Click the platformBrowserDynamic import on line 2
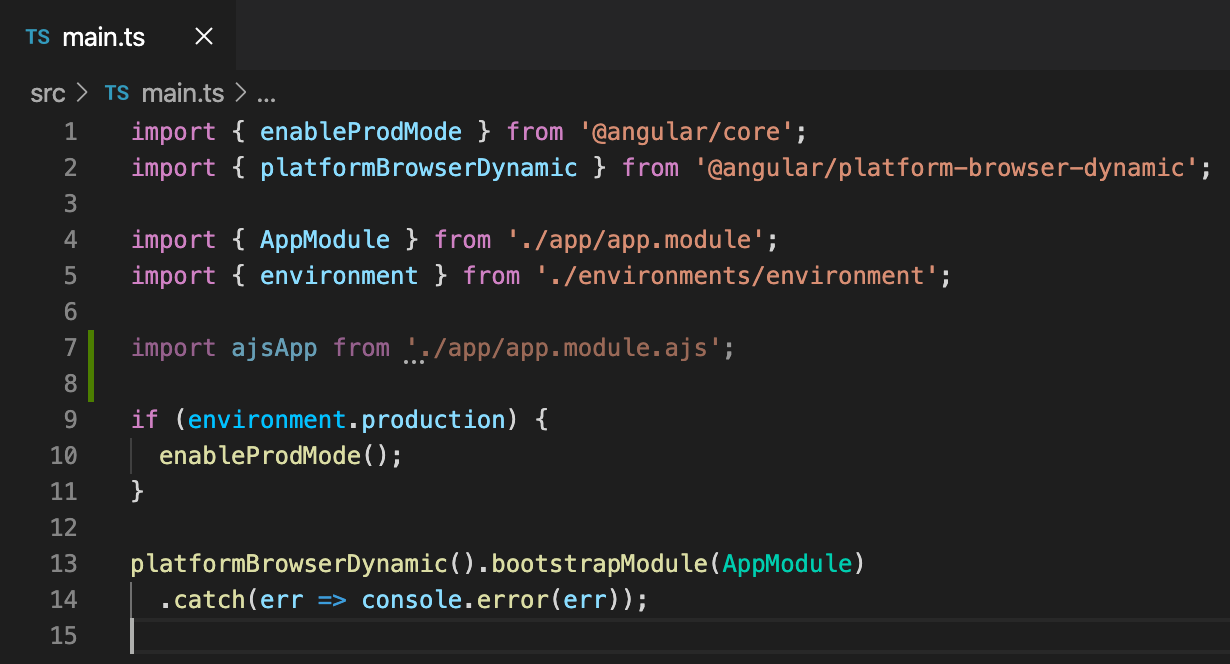 click(x=419, y=168)
